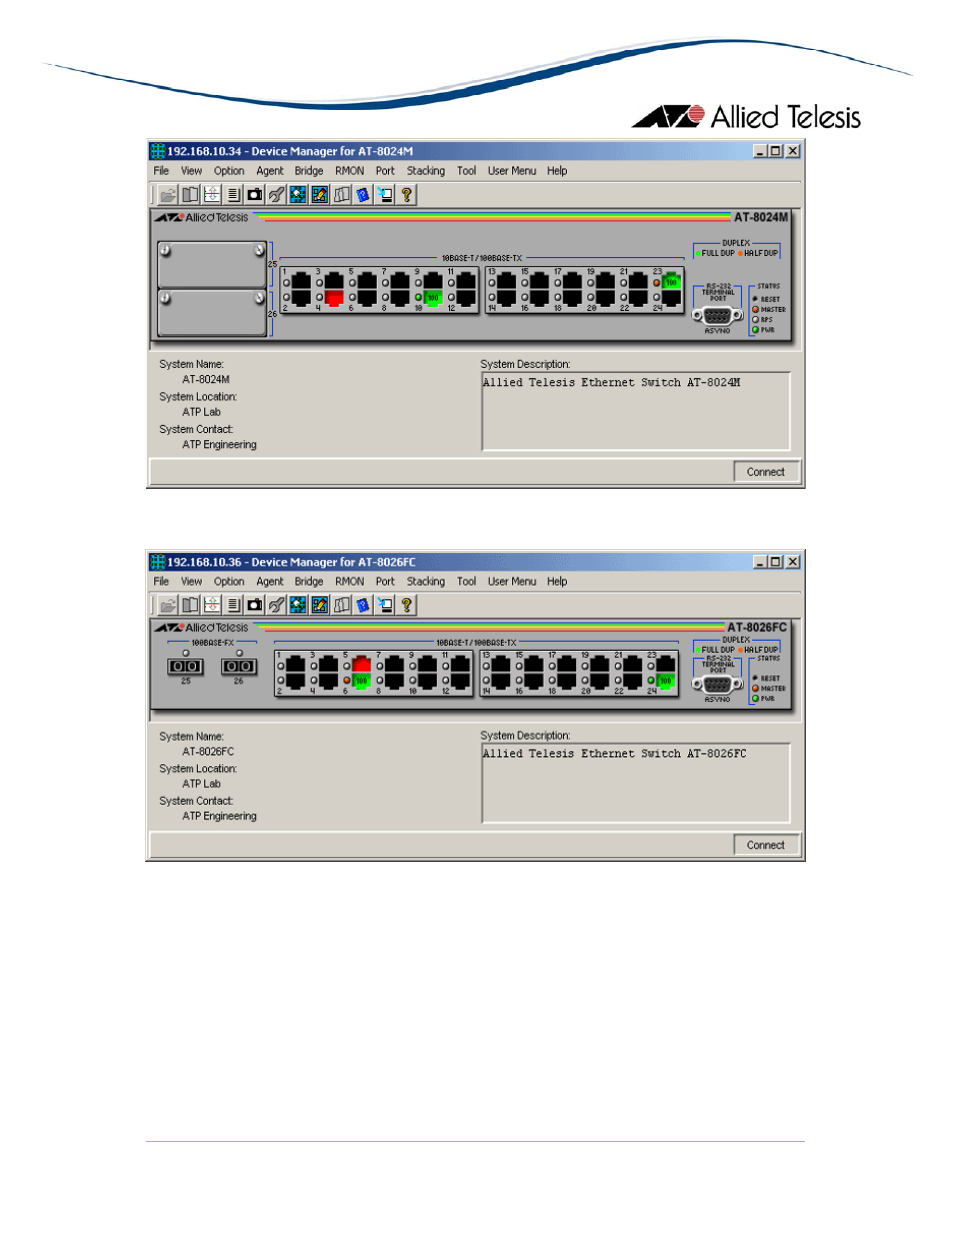This screenshot has height=1235, width=954.
Task: Select green port 10 on AT-8024M switch
Action: 433,297
